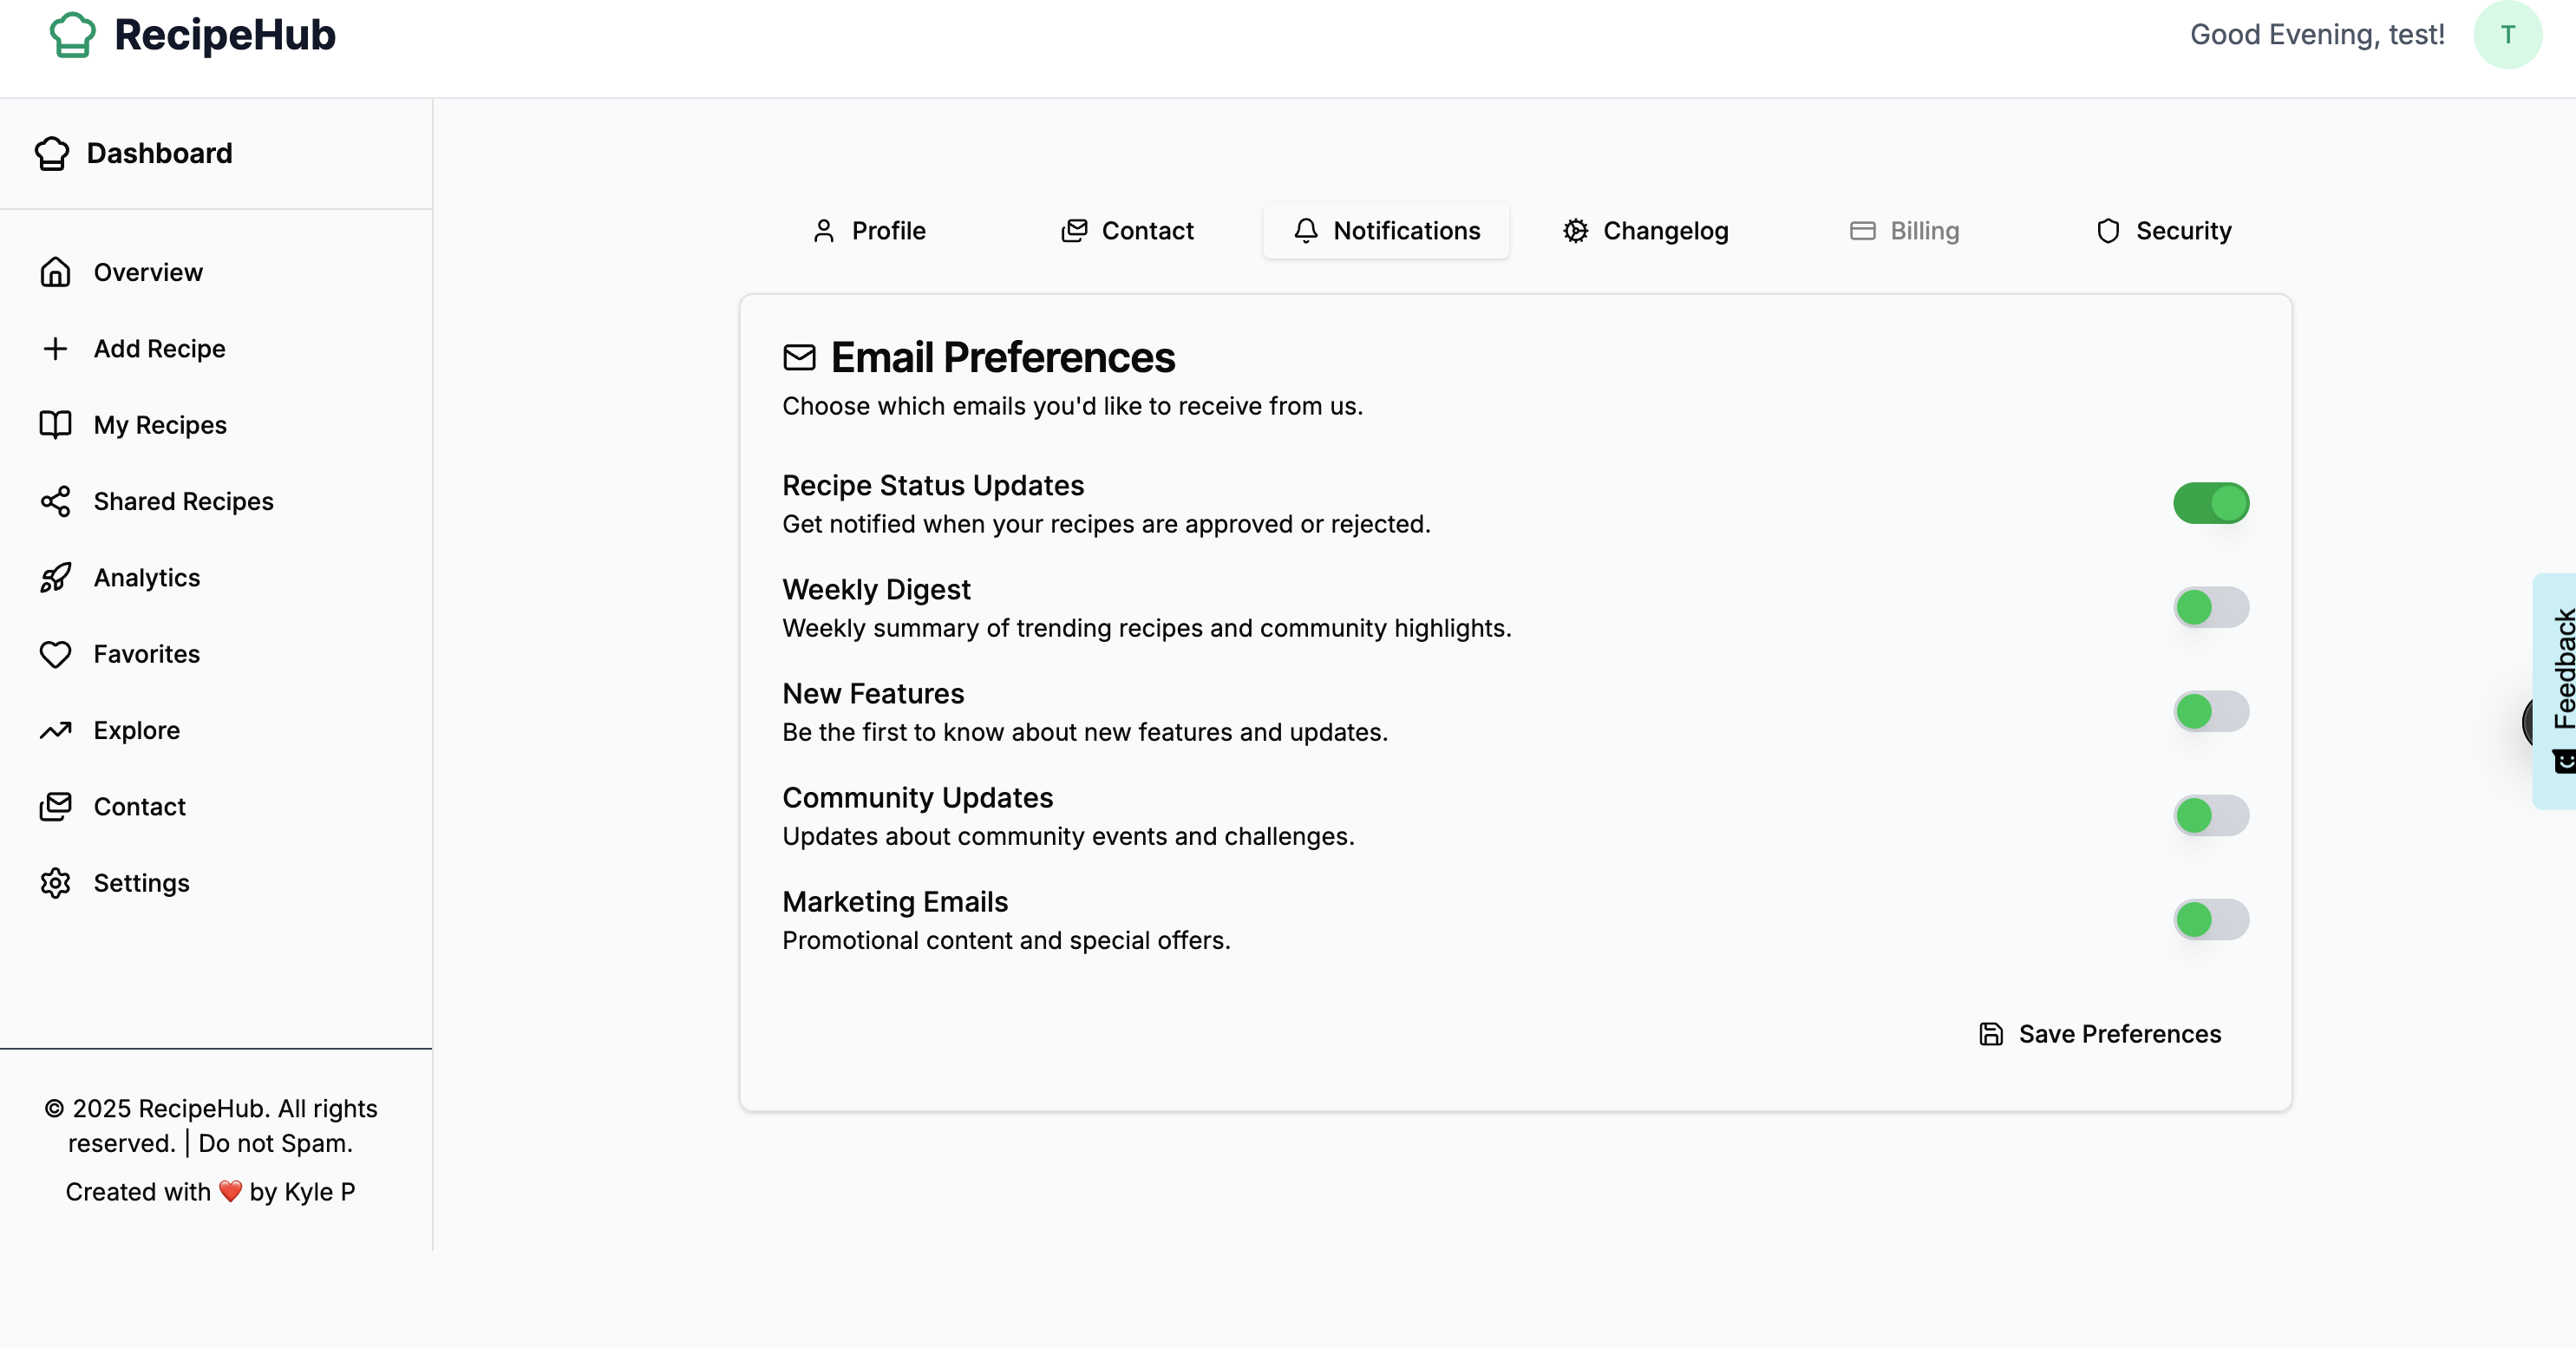This screenshot has width=2576, height=1348.
Task: Click the Favorites heart icon
Action: click(x=55, y=654)
